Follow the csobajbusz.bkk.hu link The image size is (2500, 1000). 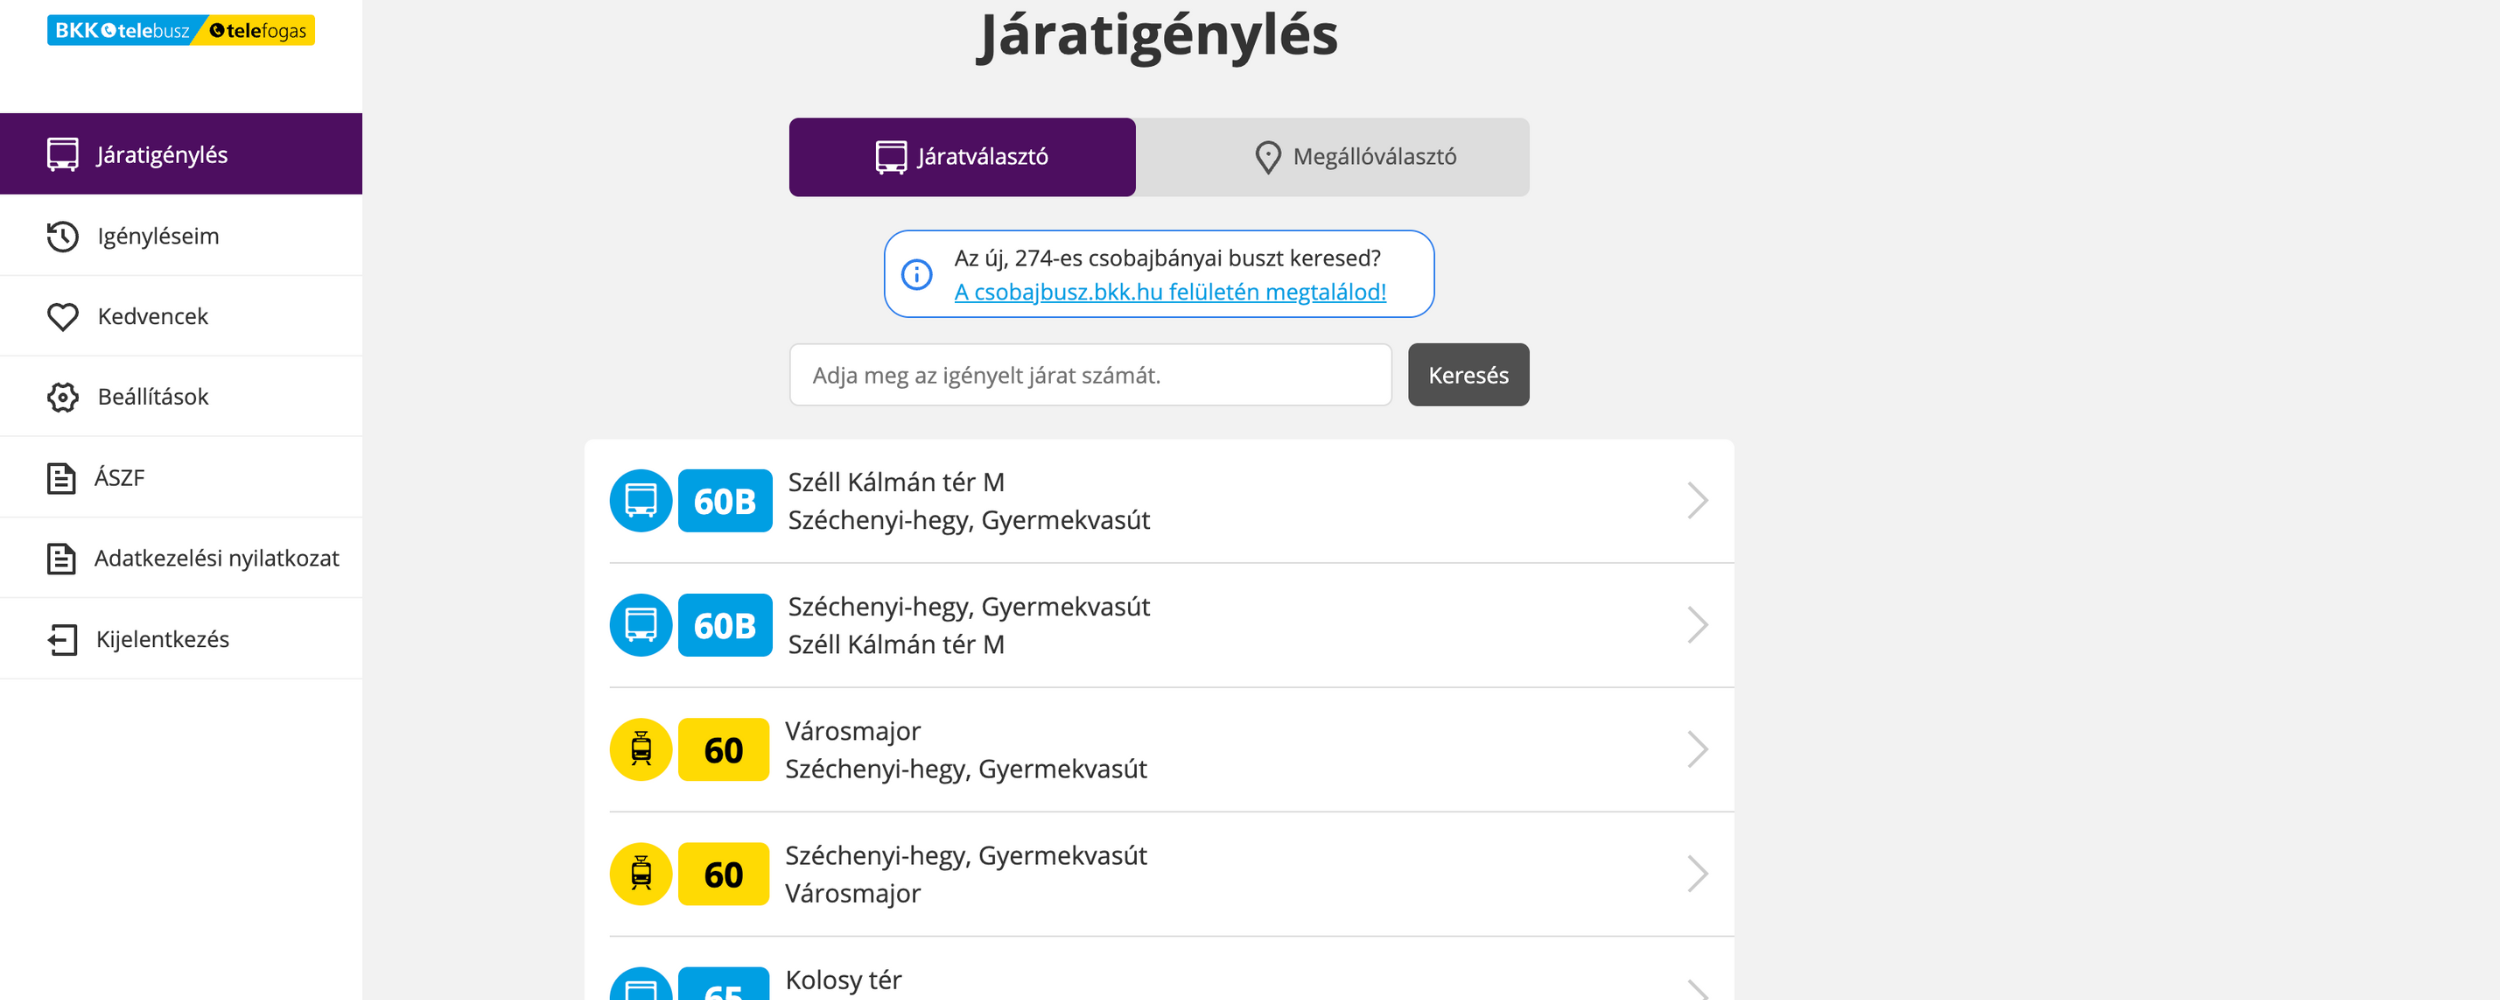coord(1169,292)
